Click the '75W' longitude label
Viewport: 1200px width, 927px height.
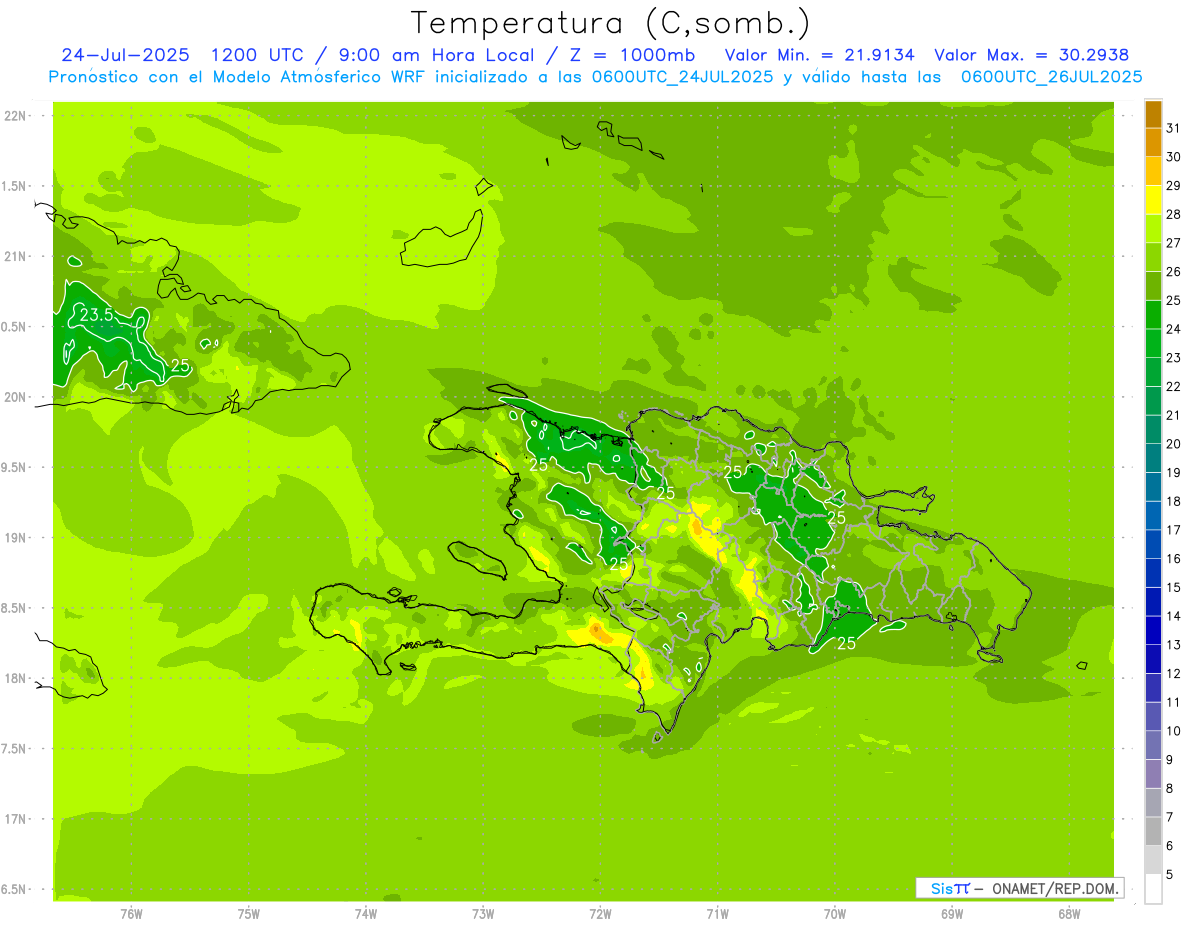click(x=249, y=914)
